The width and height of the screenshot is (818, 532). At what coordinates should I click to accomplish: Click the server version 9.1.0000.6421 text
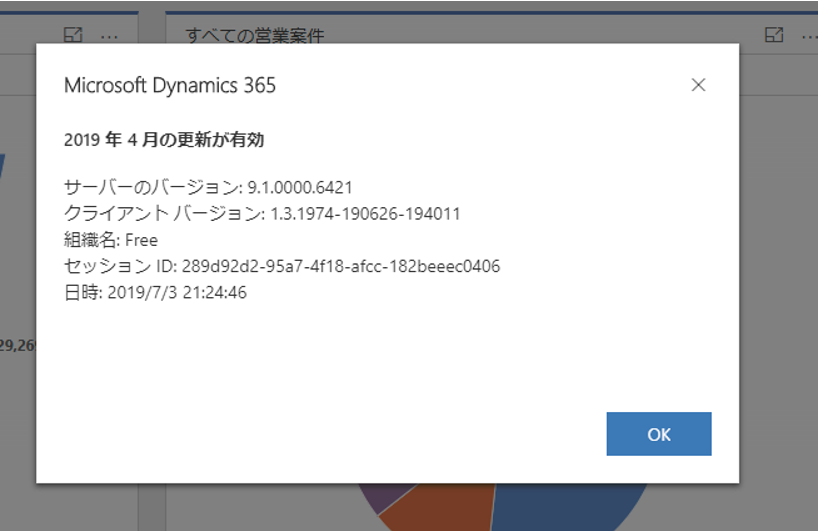pyautogui.click(x=299, y=187)
